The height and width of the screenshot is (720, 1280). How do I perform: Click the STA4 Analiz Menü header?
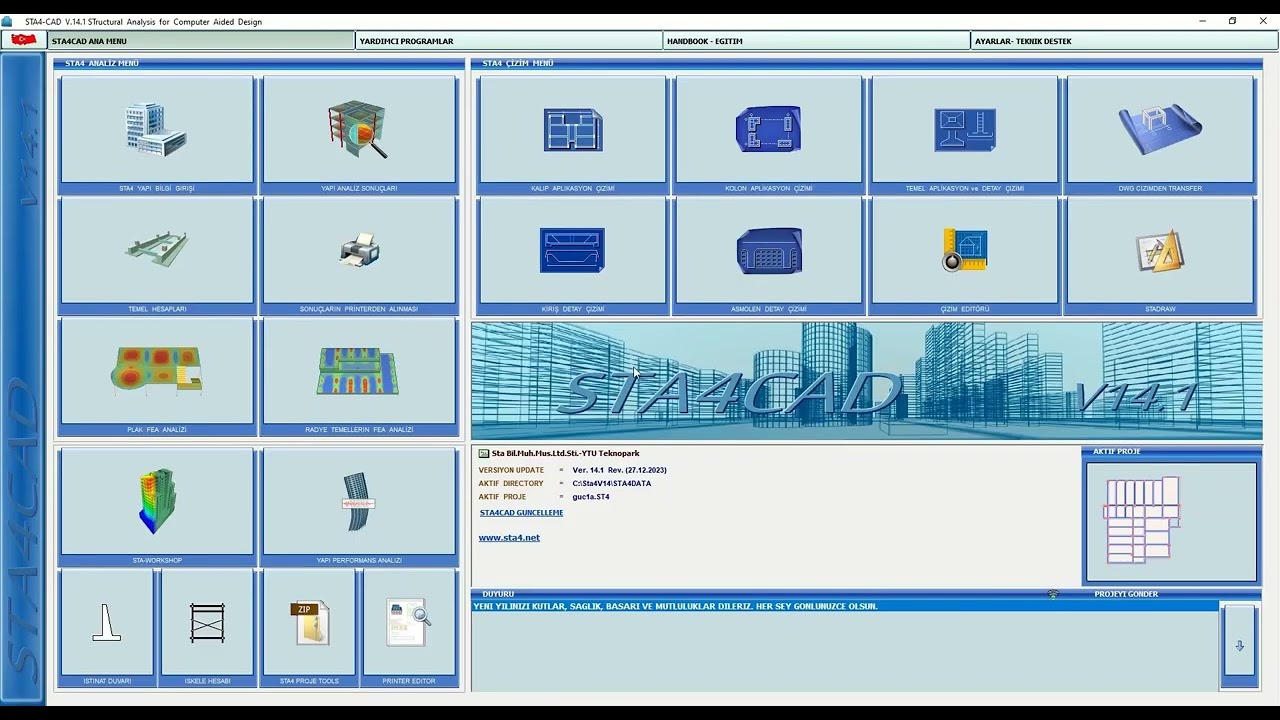click(102, 63)
